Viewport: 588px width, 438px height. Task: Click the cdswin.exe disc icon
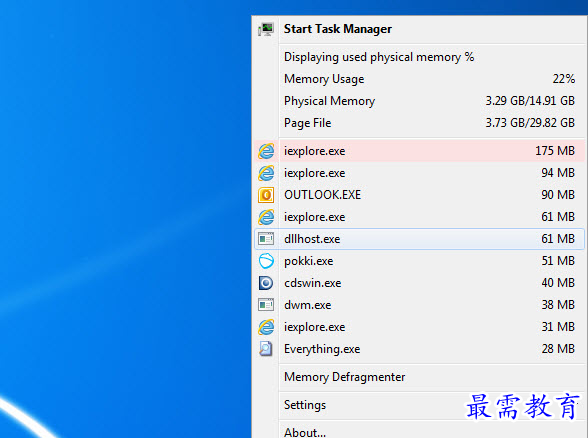click(x=266, y=283)
